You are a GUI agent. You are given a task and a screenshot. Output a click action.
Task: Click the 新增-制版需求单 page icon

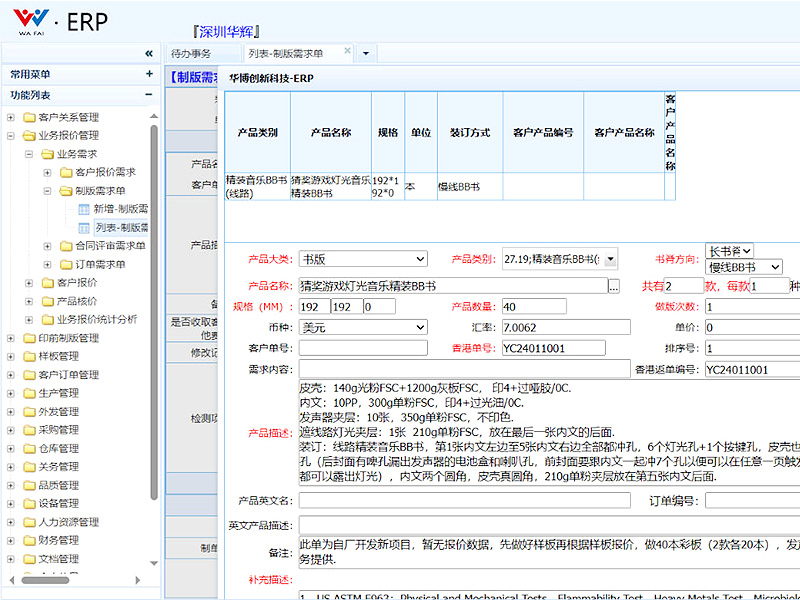point(84,209)
